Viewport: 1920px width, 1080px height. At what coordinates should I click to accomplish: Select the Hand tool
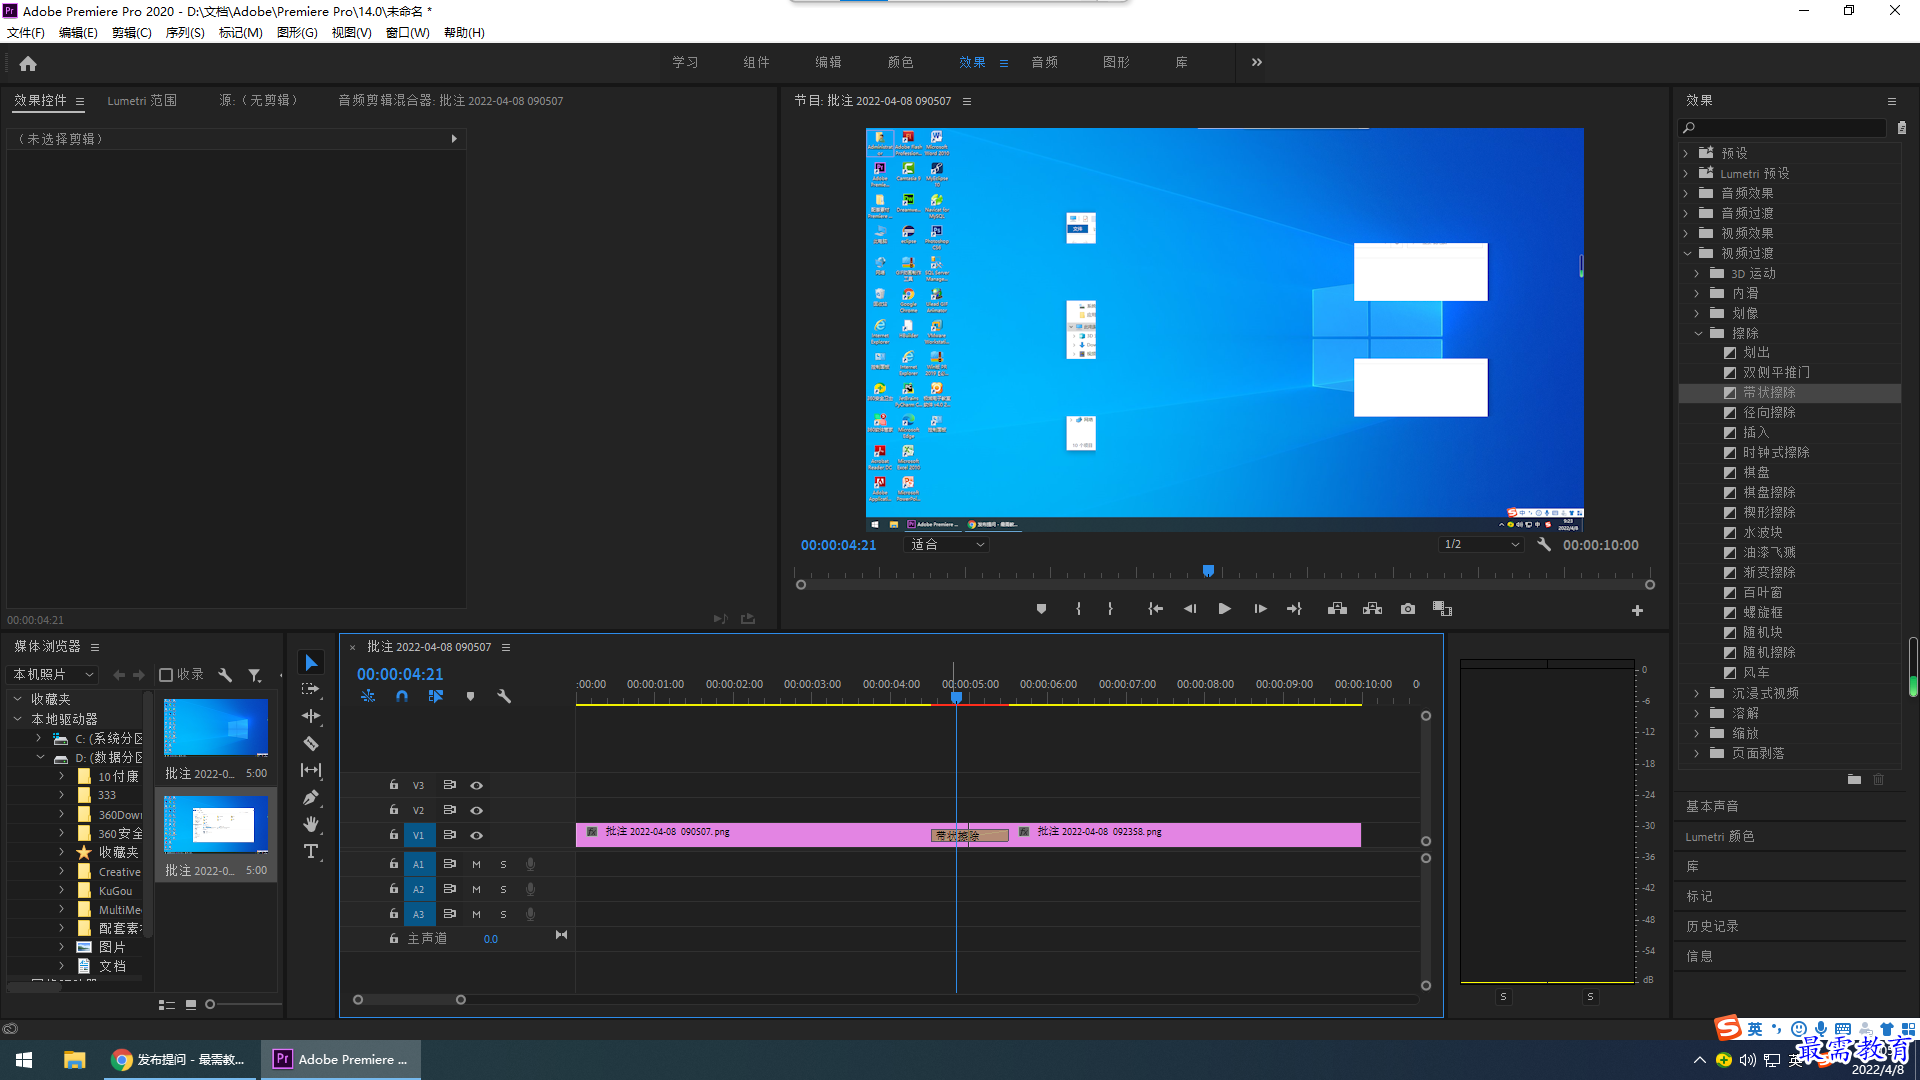coord(311,824)
